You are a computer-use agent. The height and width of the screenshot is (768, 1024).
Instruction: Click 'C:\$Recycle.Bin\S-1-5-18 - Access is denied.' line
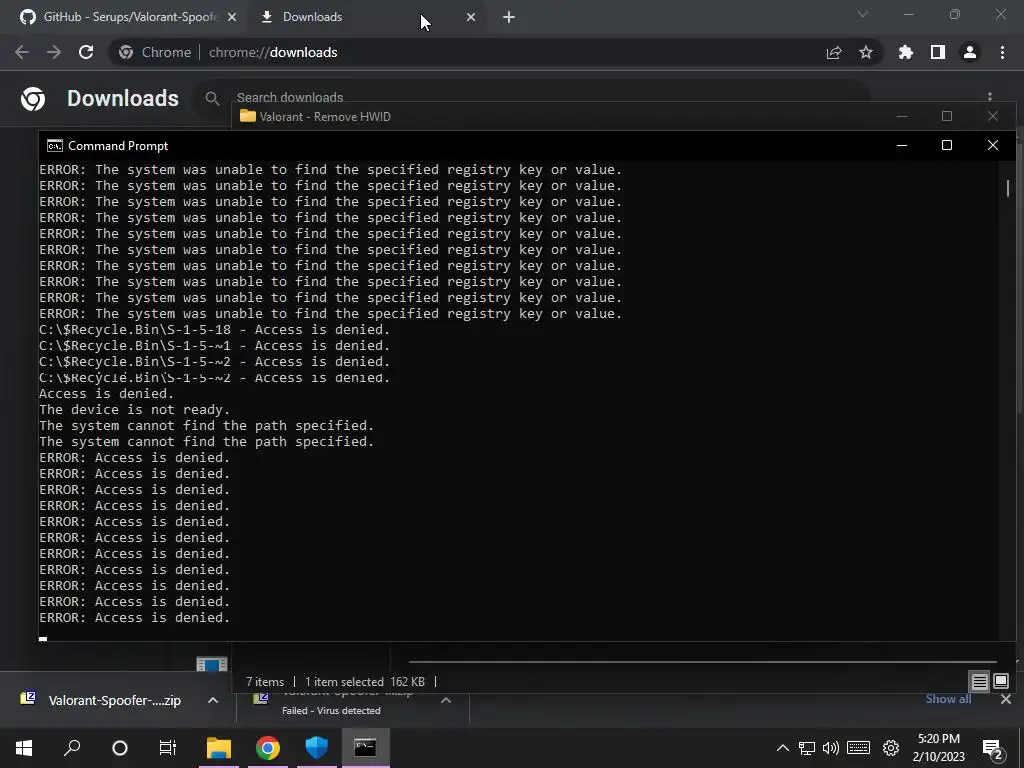pyautogui.click(x=214, y=330)
